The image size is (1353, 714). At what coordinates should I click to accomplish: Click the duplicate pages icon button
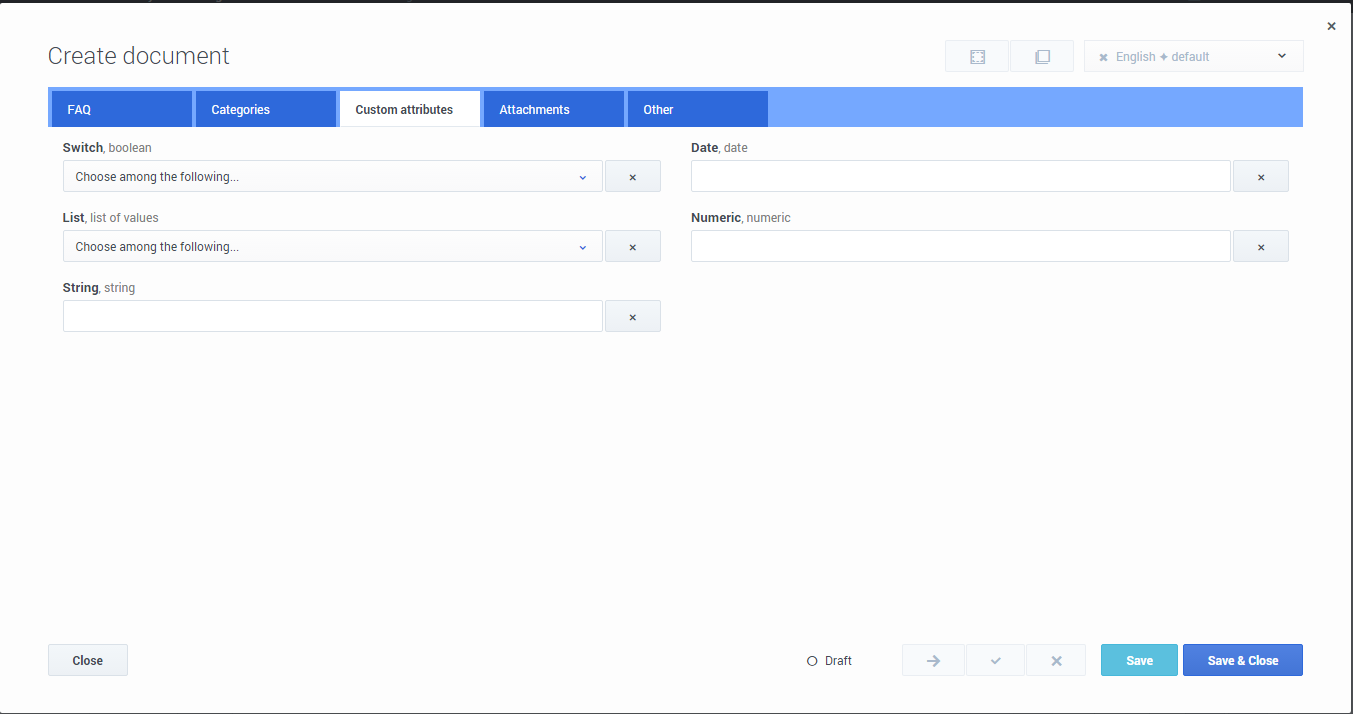(1041, 57)
